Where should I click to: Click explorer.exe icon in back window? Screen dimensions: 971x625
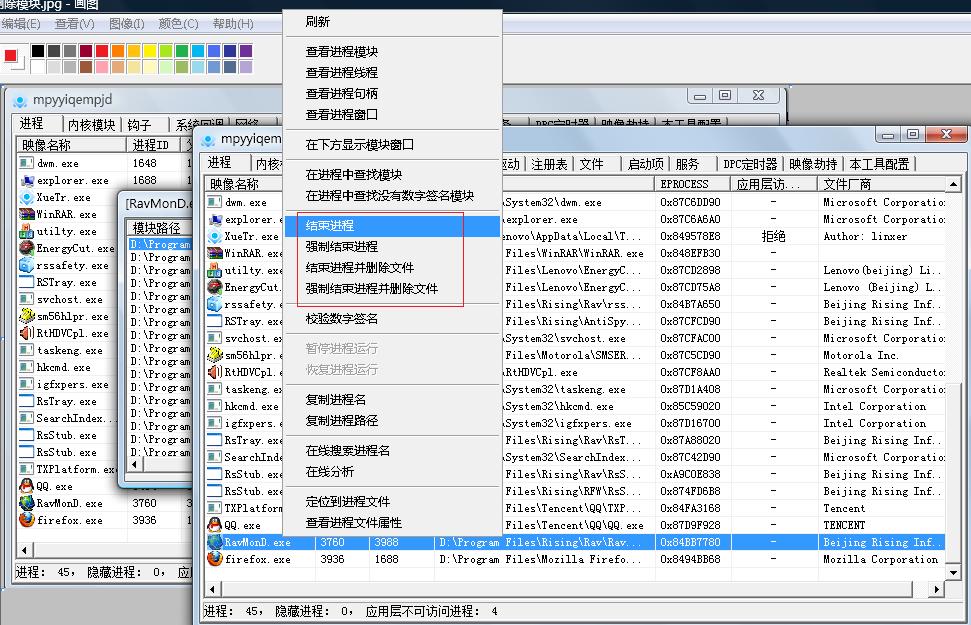click(27, 180)
